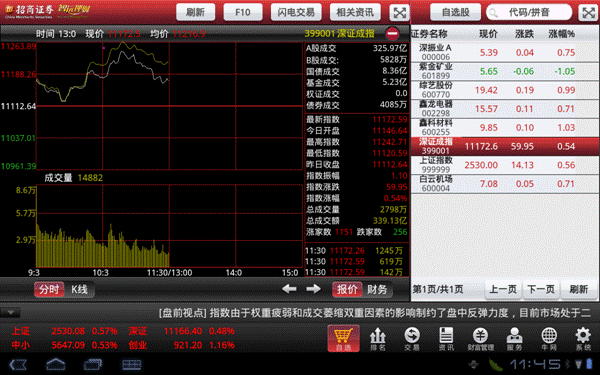Open the 排名 ranking chart icon
Screen dimensions: 600x375
(x=377, y=339)
